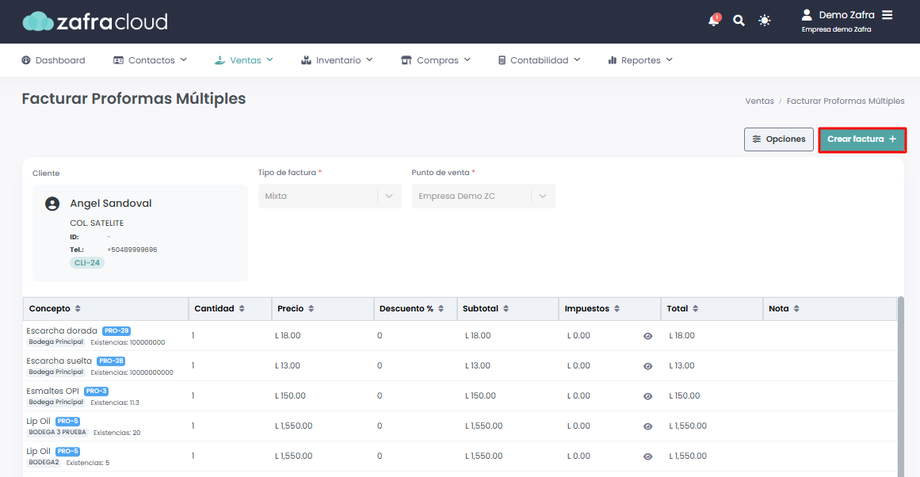920x477 pixels.
Task: Open the Dashboard menu item
Action: [x=53, y=60]
